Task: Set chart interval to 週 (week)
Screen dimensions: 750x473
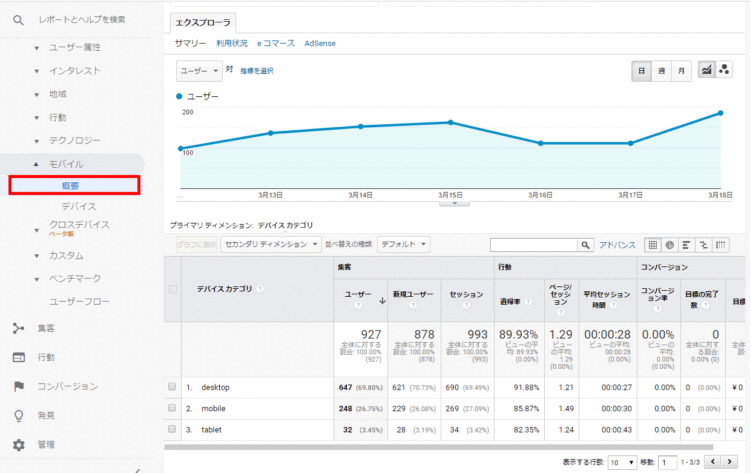Action: point(662,71)
